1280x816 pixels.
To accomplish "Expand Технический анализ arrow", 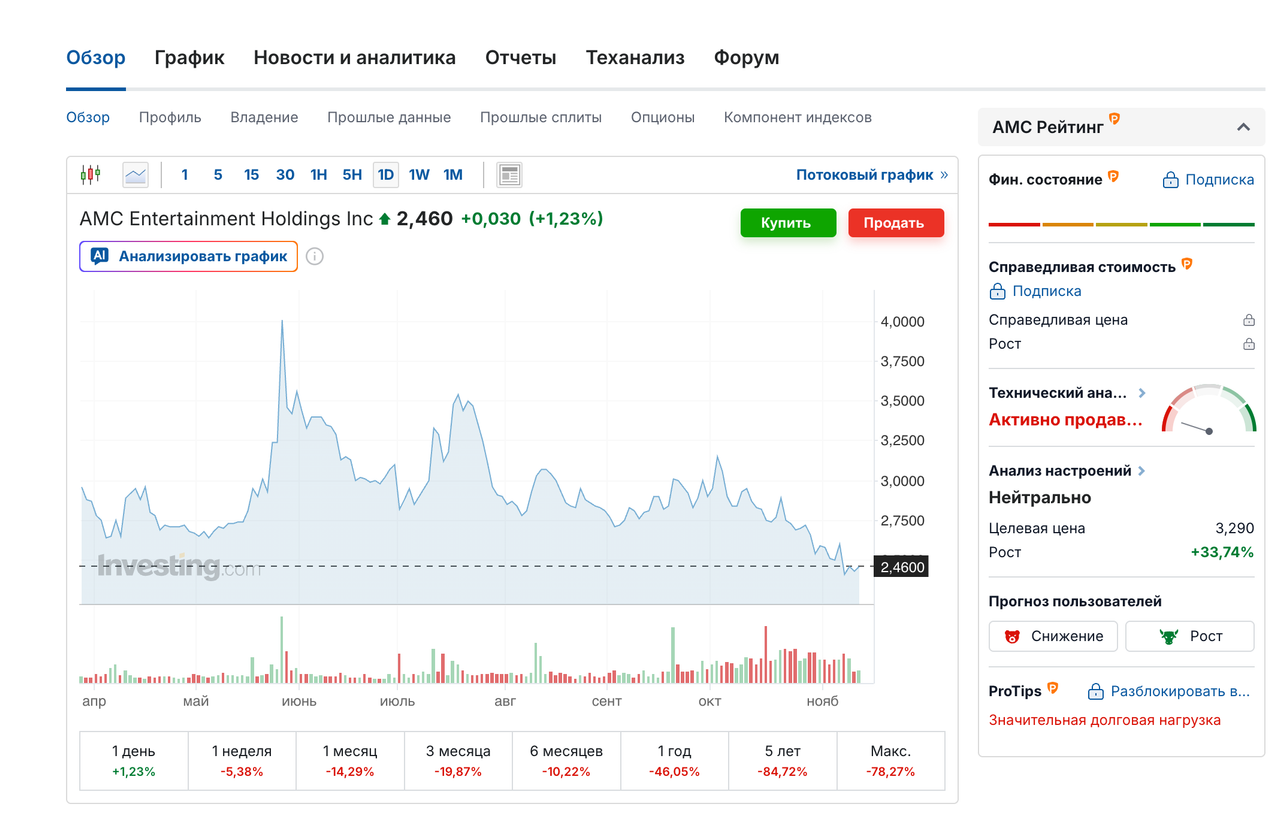I will [x=1142, y=393].
